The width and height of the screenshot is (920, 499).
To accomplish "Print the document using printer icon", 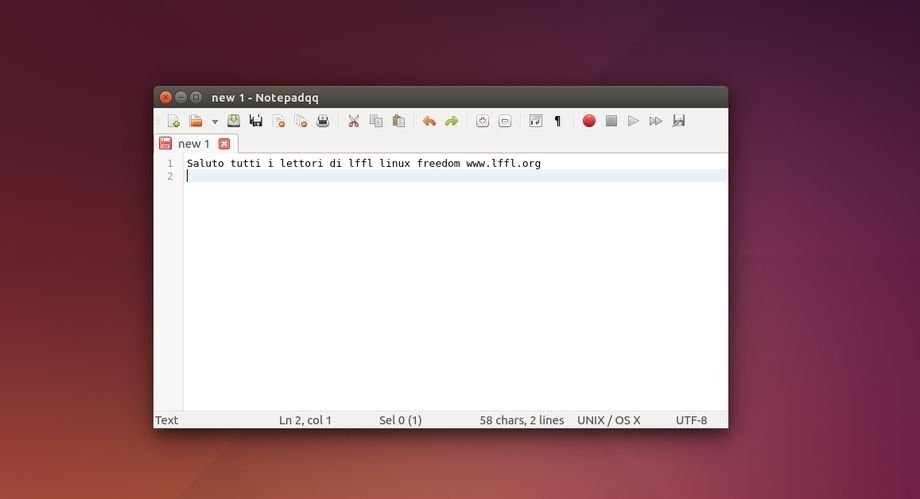I will point(323,121).
